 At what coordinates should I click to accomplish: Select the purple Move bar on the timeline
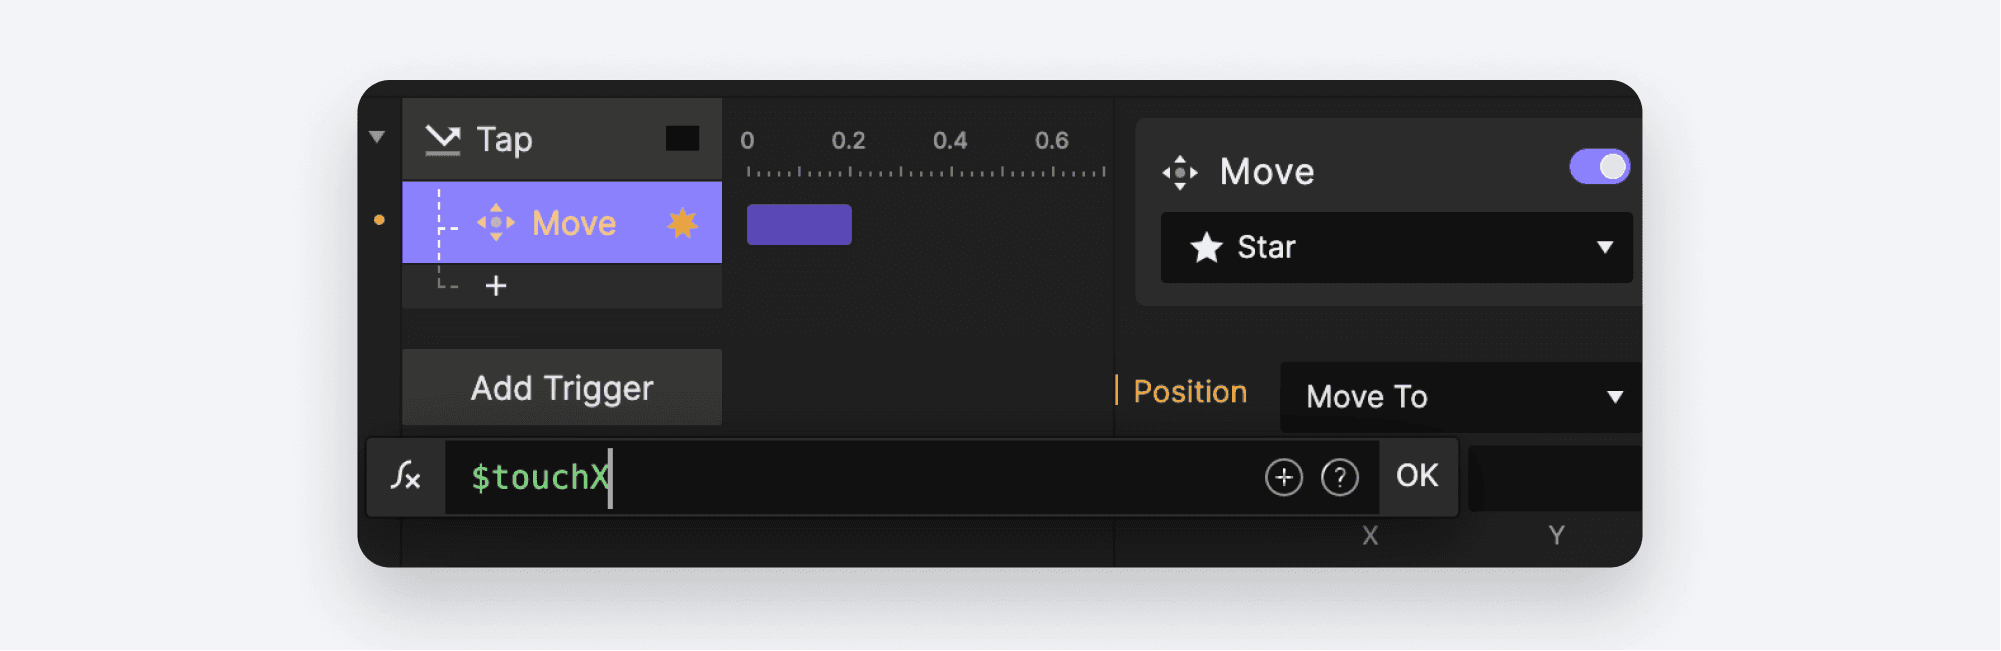[798, 223]
